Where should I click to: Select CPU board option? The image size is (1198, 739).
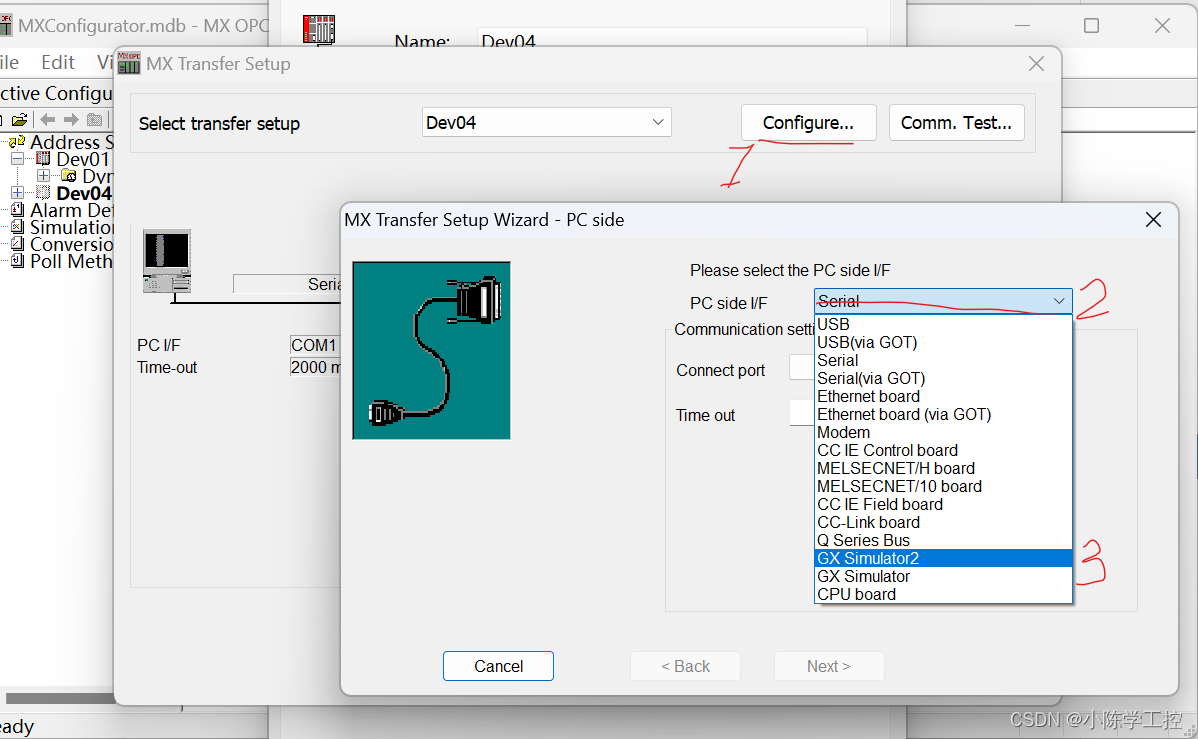(943, 594)
